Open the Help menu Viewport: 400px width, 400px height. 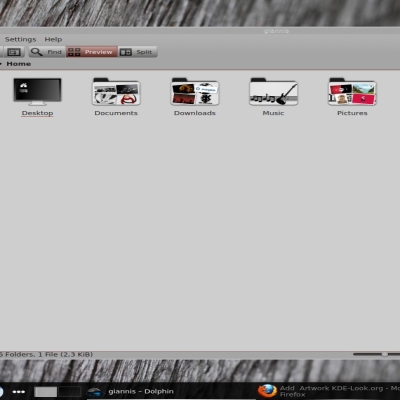pyautogui.click(x=53, y=39)
